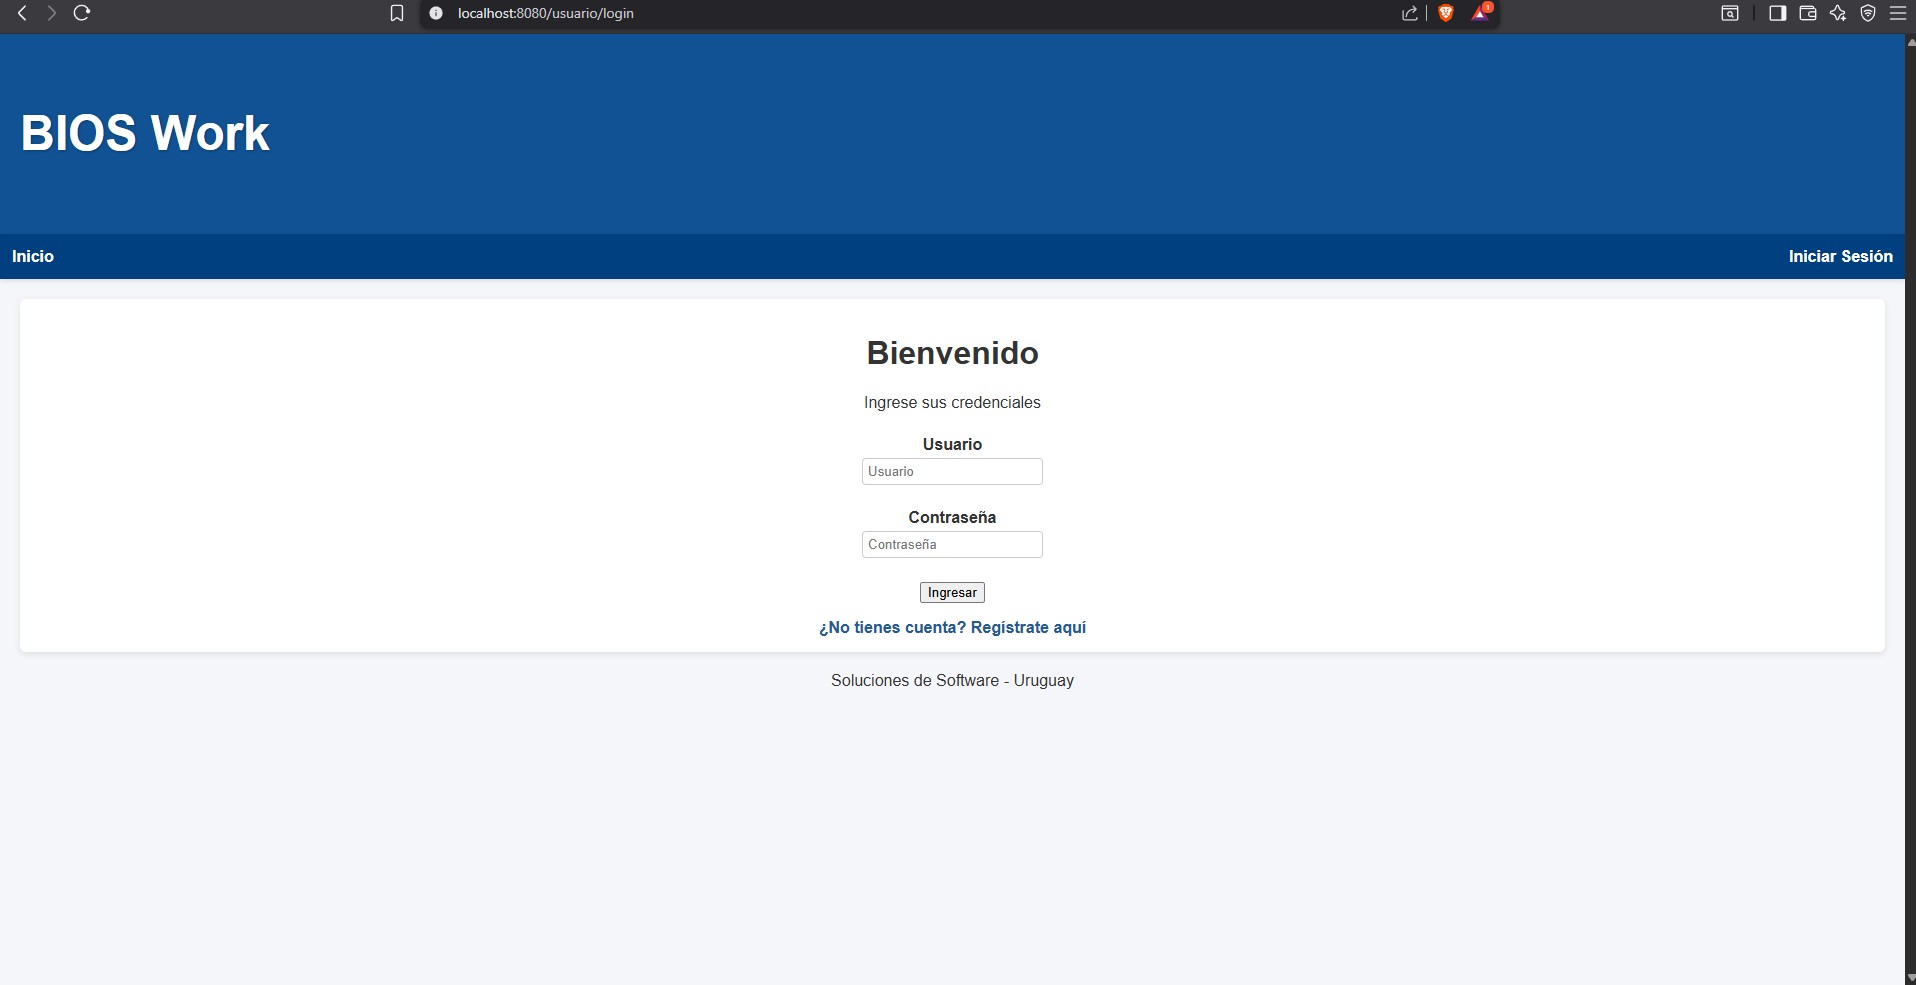Open Brave Rewards triangle icon
This screenshot has height=985, width=1916.
coord(1480,13)
